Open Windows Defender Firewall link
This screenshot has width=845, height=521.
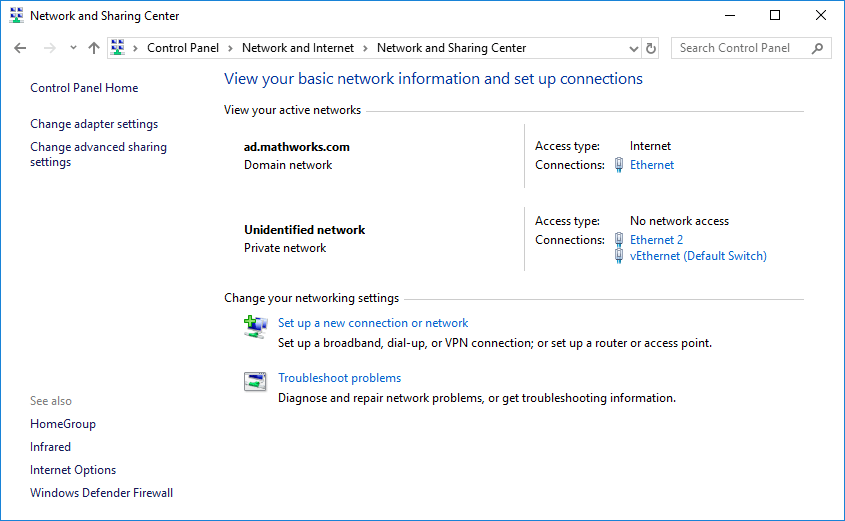(x=101, y=493)
